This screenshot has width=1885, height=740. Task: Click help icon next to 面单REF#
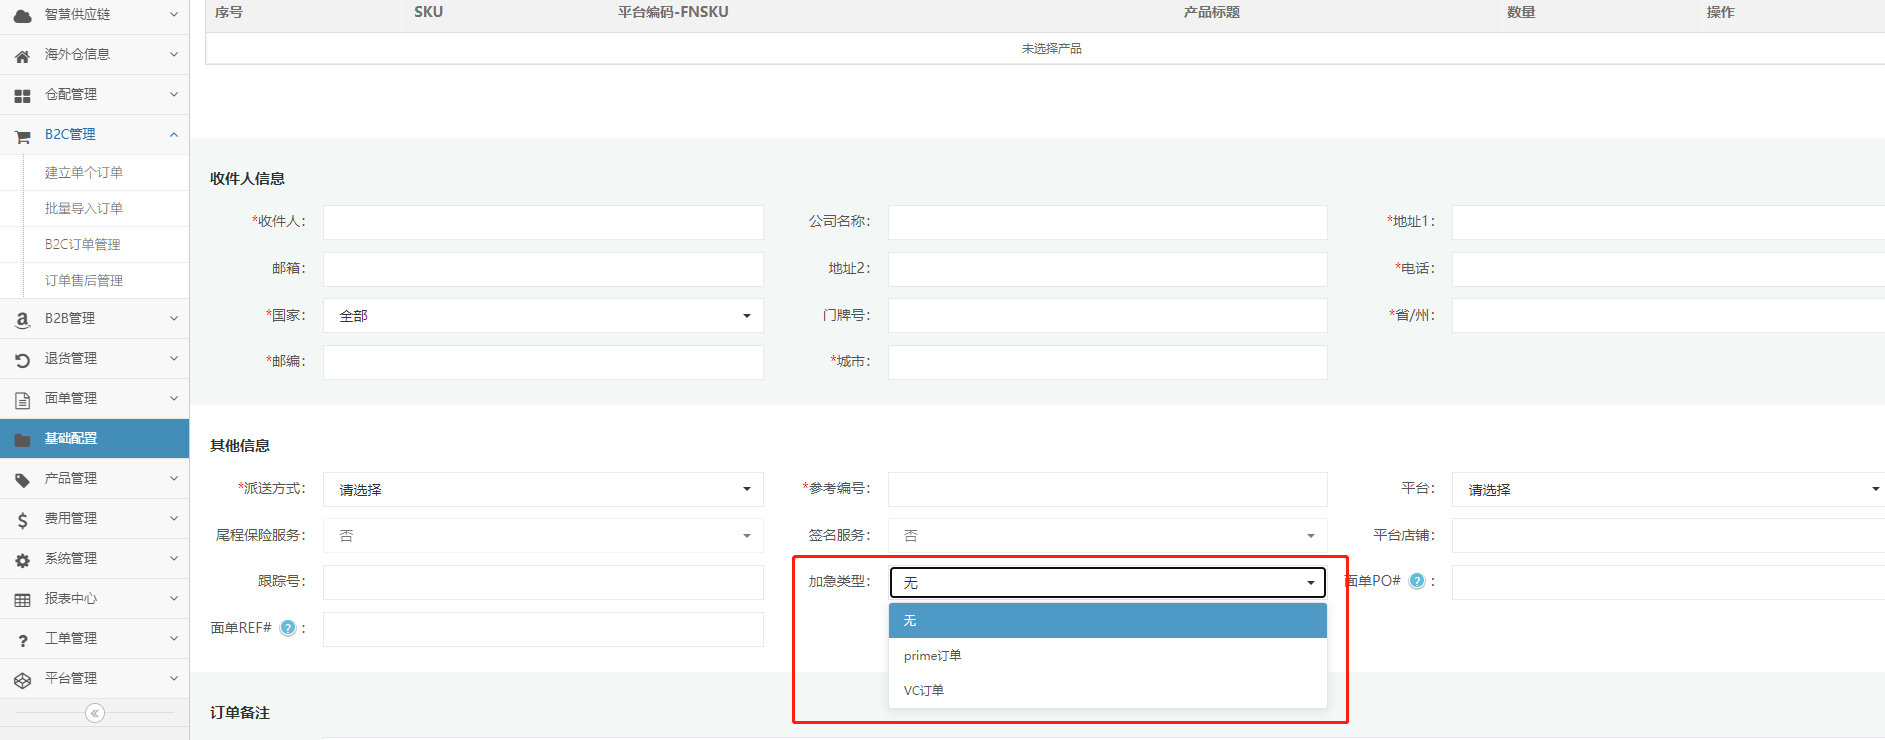tap(288, 628)
